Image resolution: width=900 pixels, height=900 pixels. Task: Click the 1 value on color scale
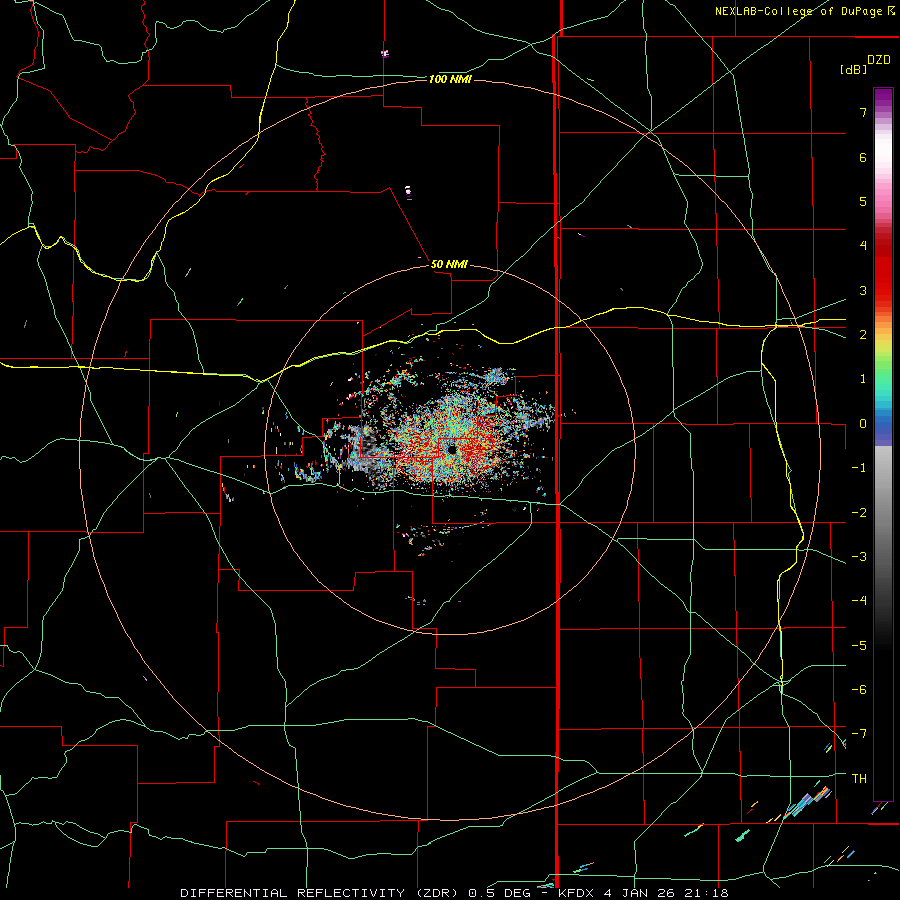point(863,379)
